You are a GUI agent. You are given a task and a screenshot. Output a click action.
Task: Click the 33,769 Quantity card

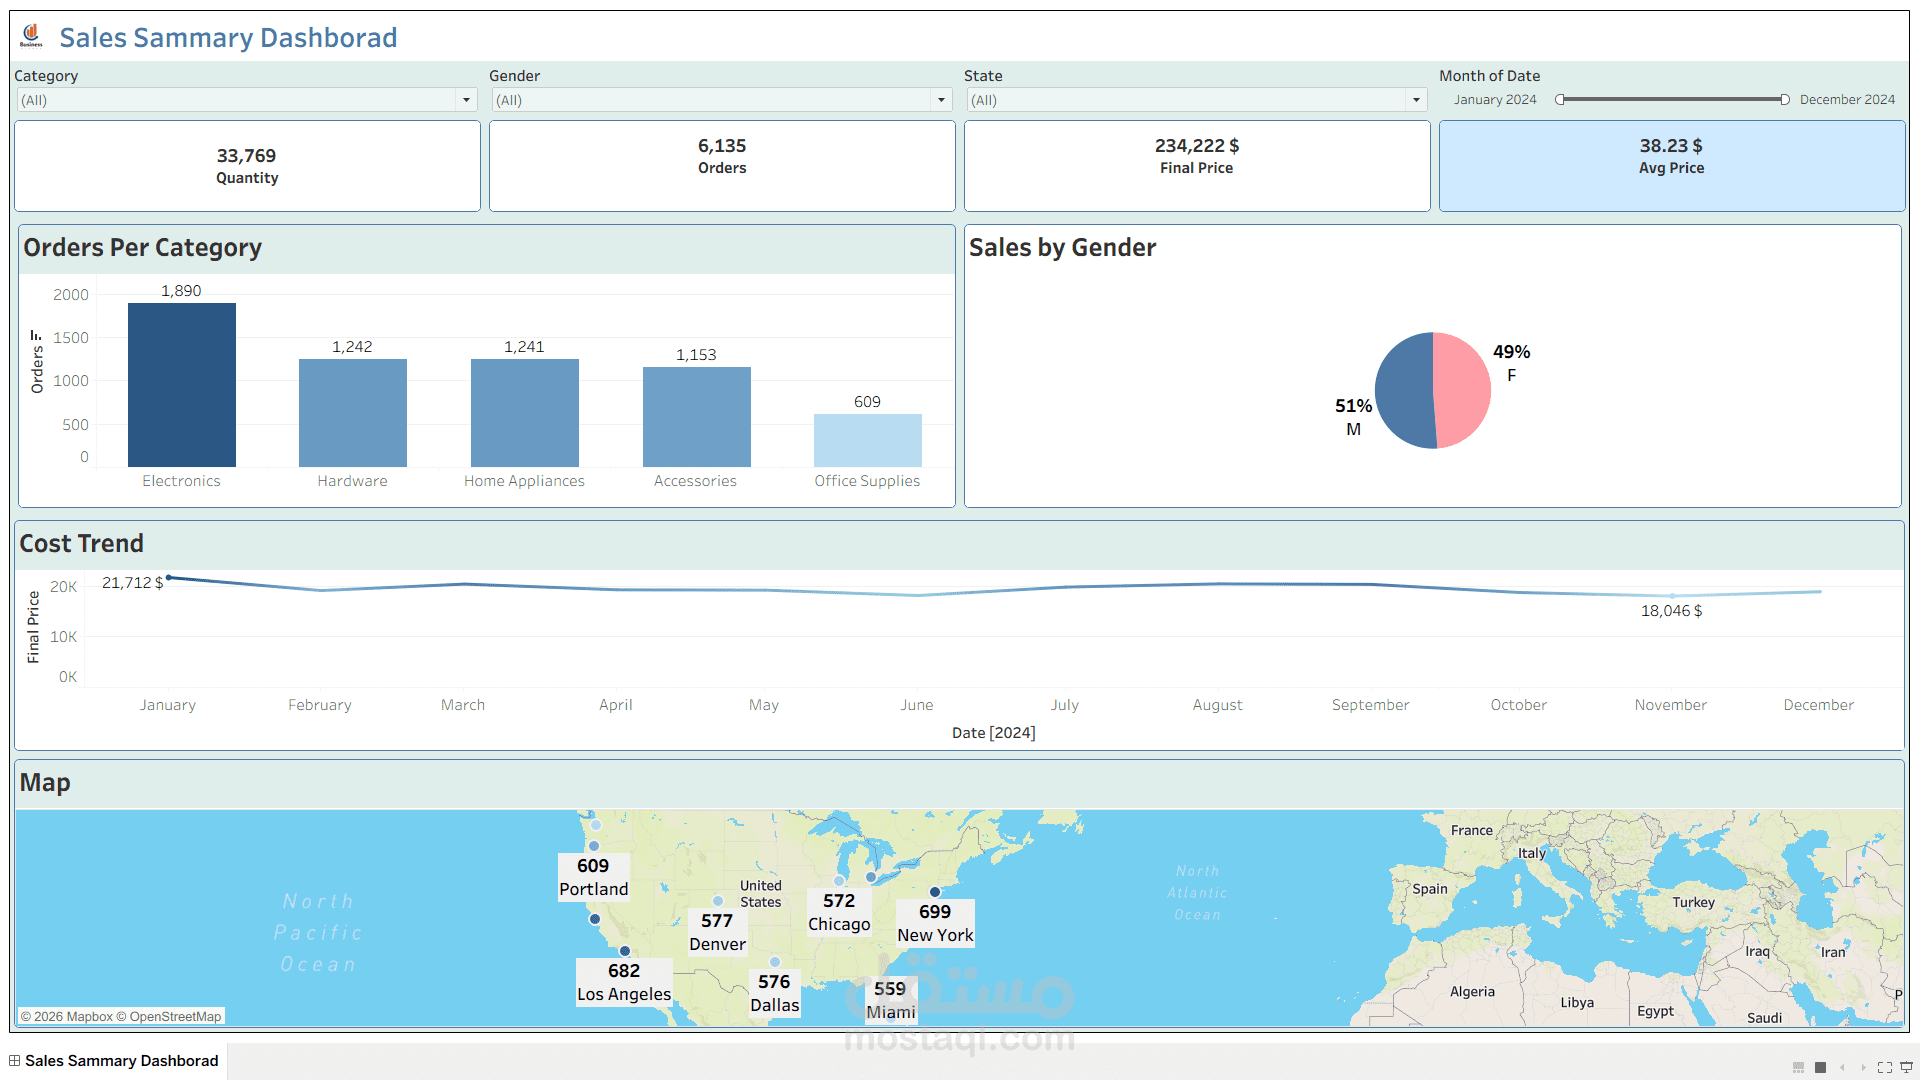click(x=247, y=166)
